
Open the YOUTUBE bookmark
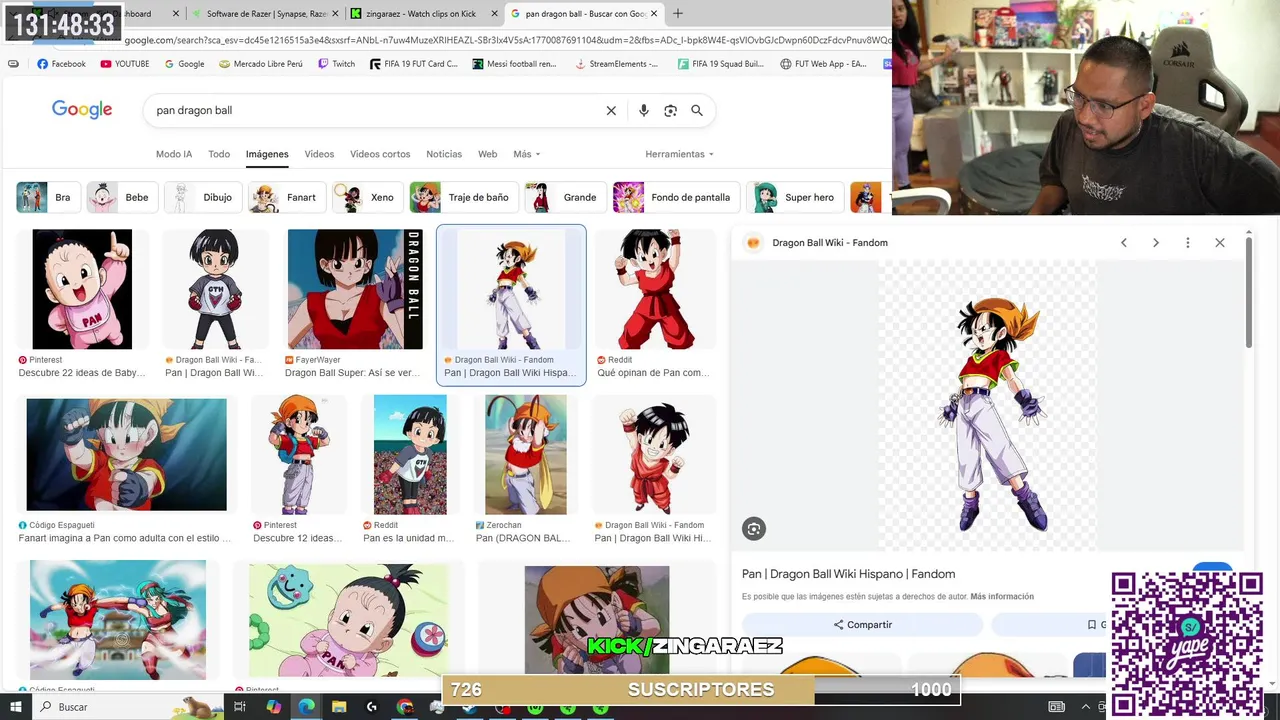125,64
